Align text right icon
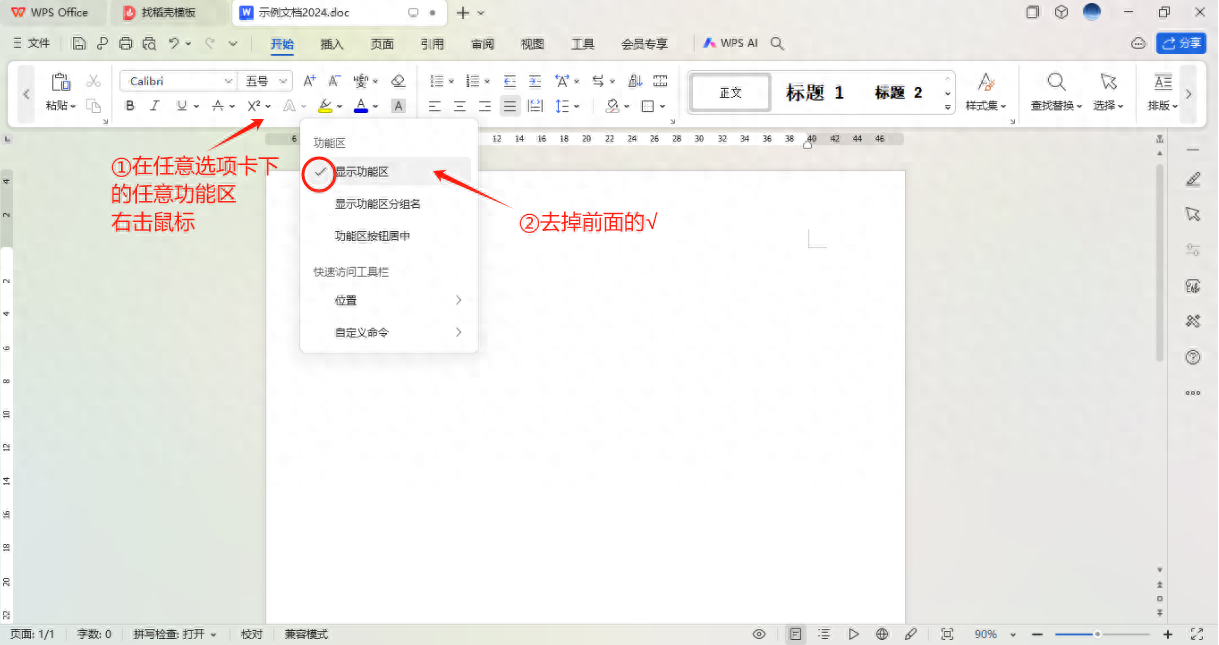Image resolution: width=1219 pixels, height=645 pixels. 485,106
